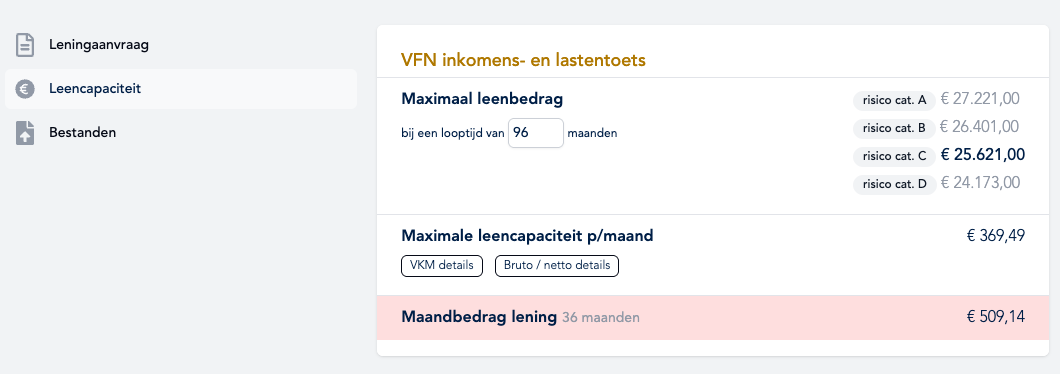
Task: Click the € 24.173,00 amount
Action: [x=980, y=183]
